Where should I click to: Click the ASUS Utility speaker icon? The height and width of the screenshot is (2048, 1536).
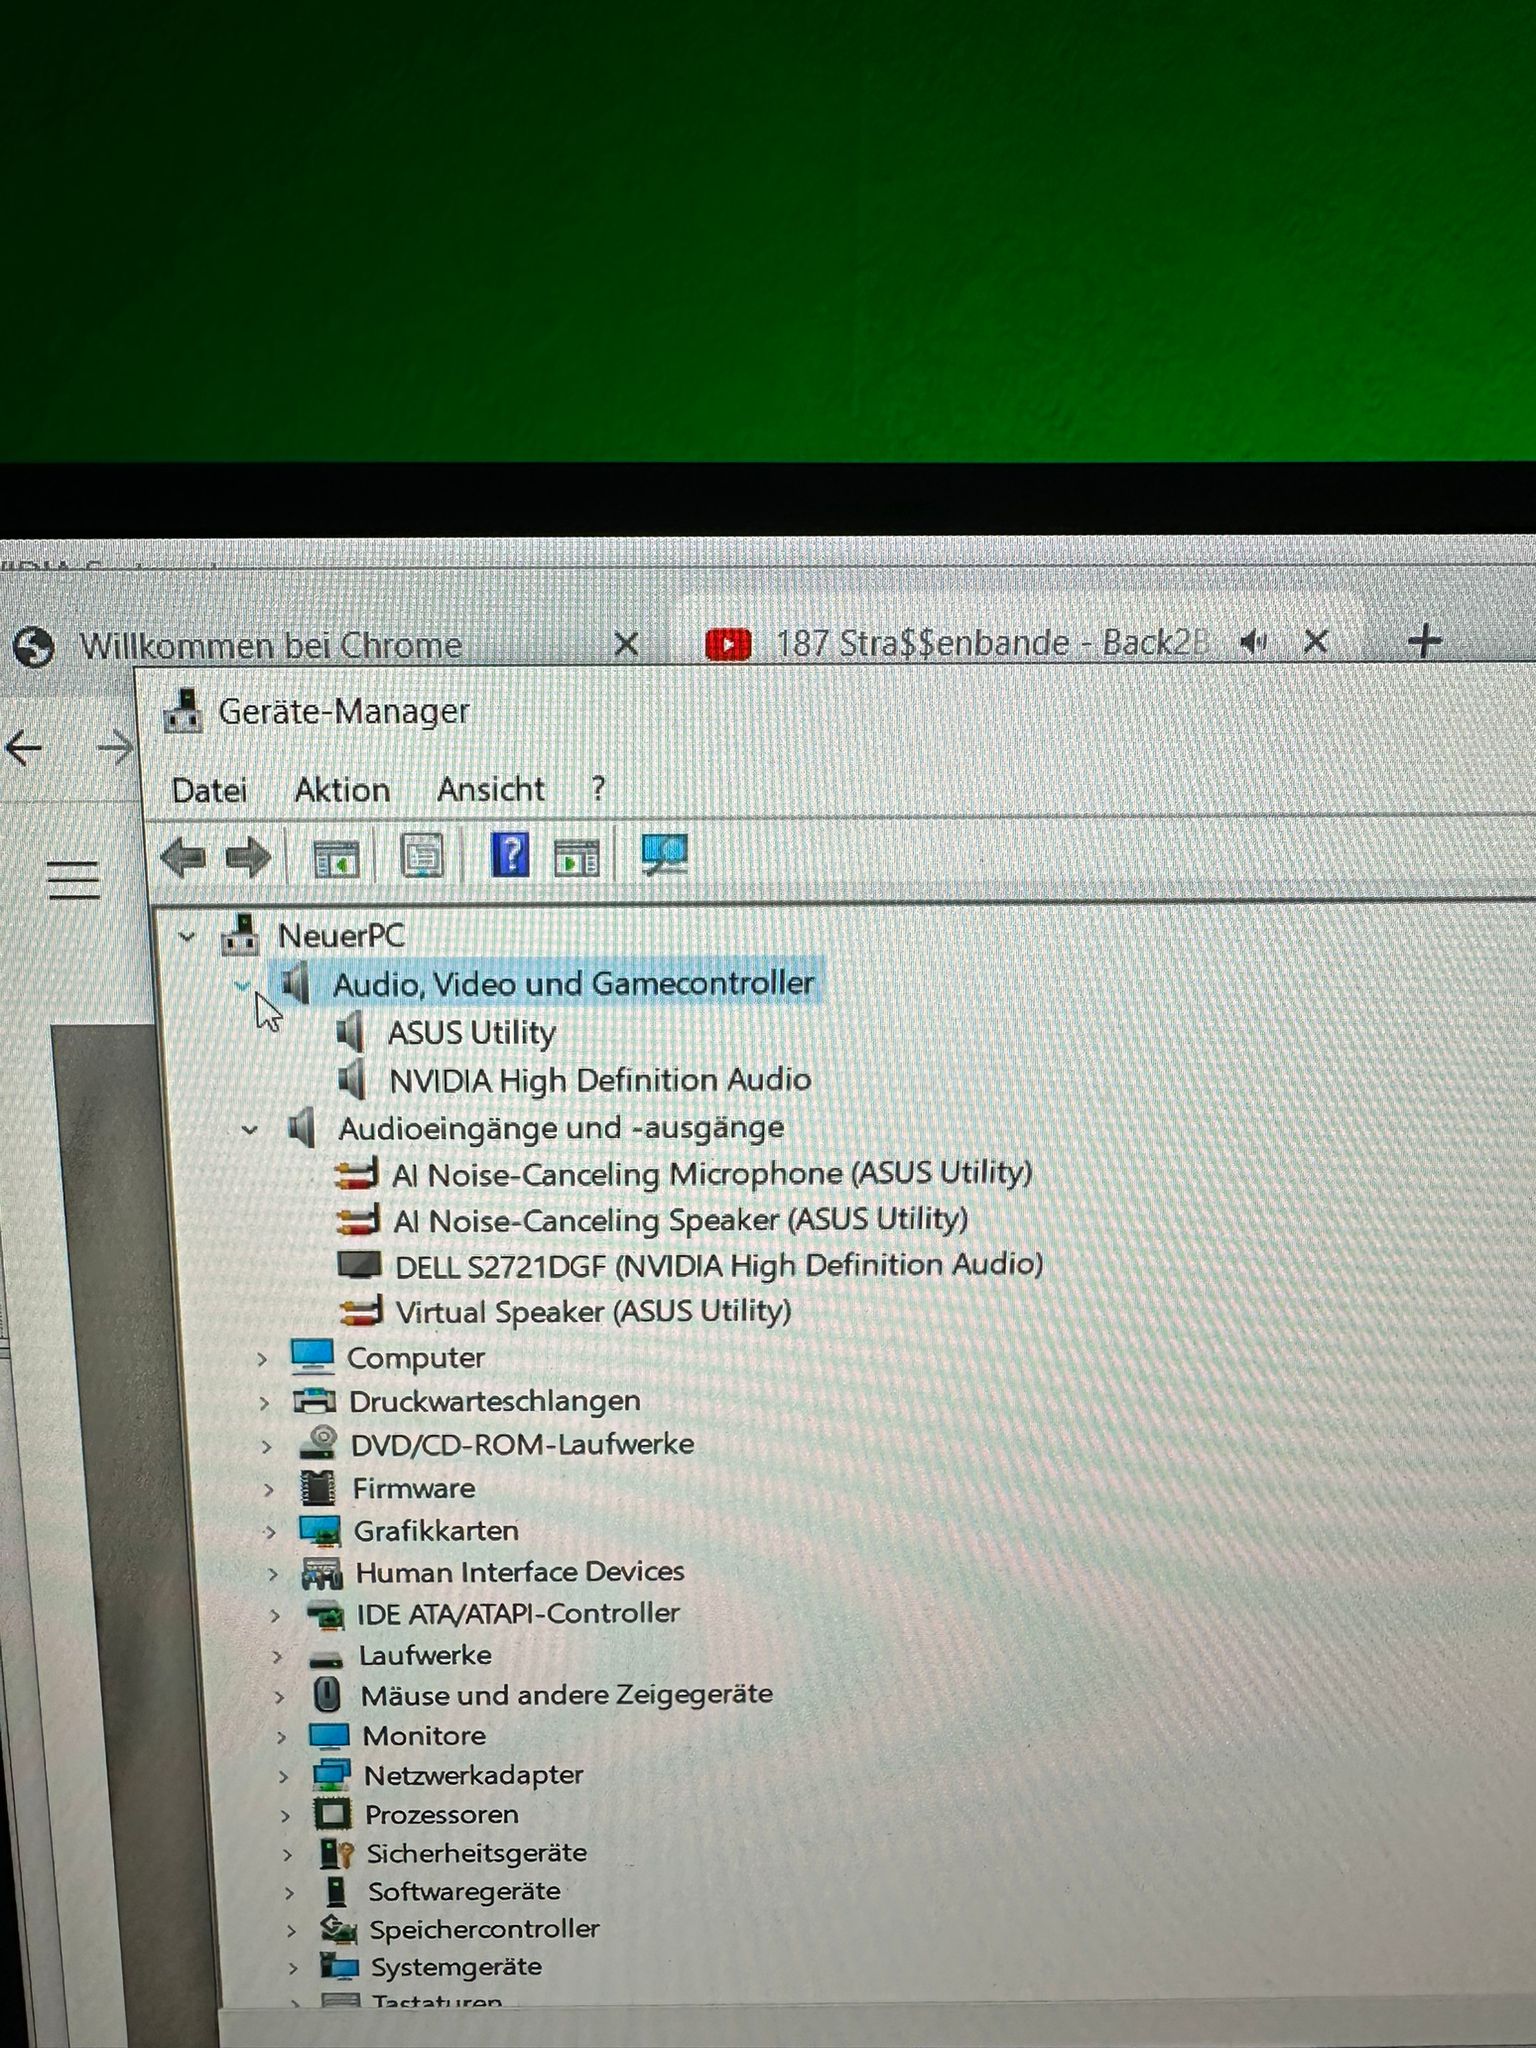coord(349,1031)
